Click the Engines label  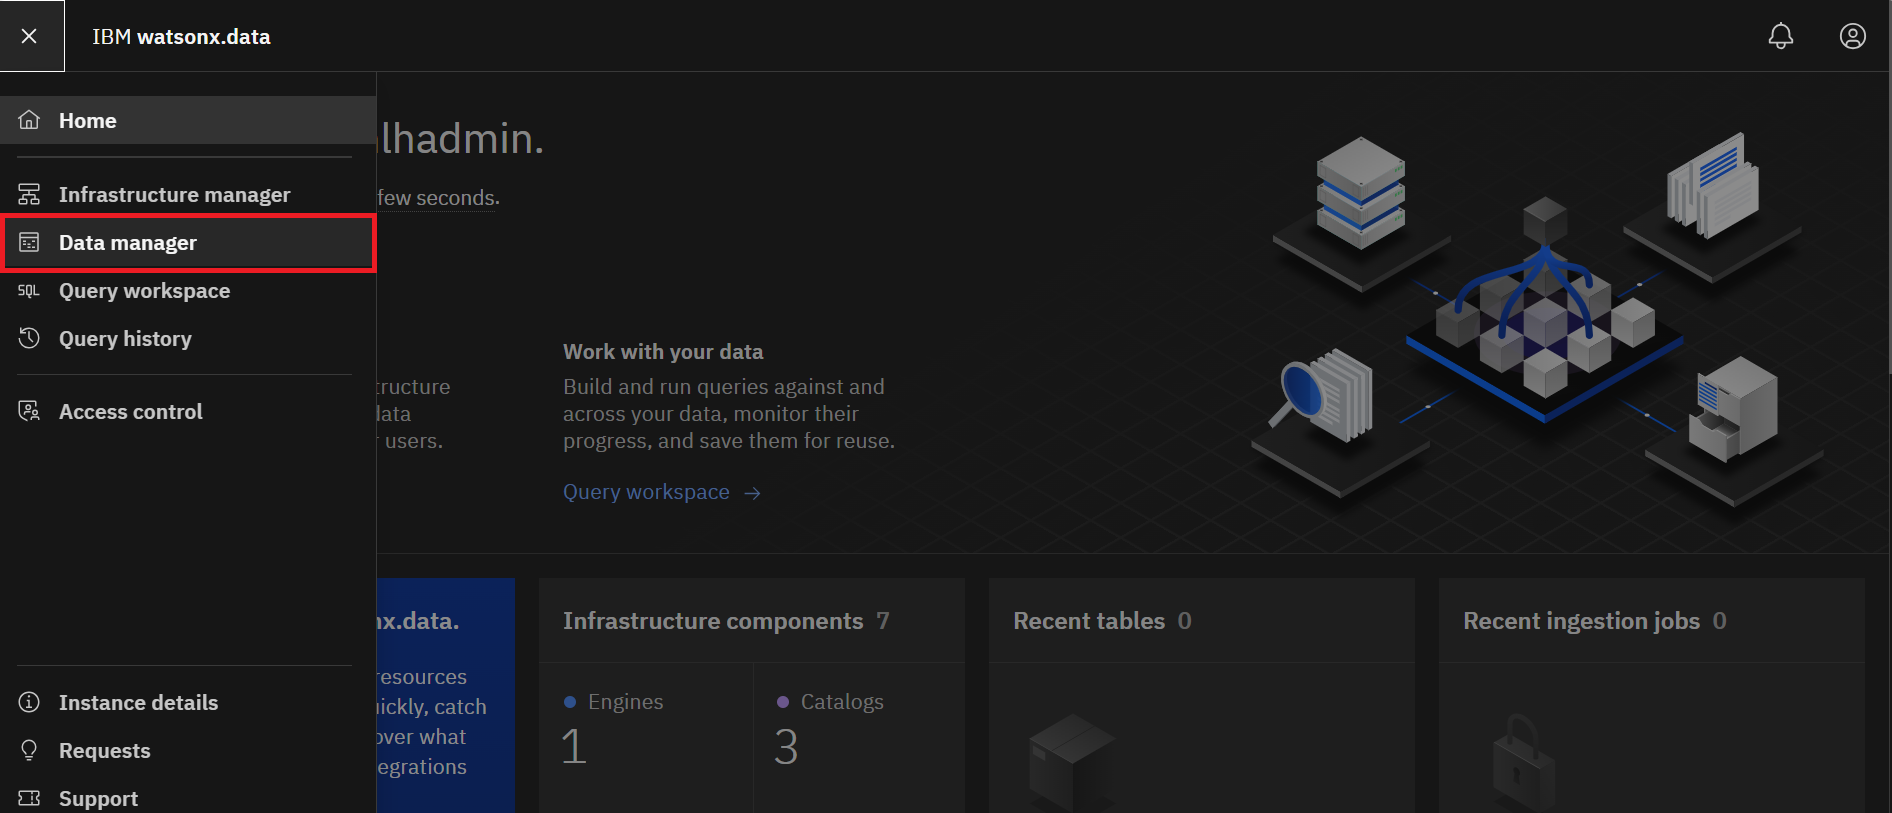click(x=625, y=702)
